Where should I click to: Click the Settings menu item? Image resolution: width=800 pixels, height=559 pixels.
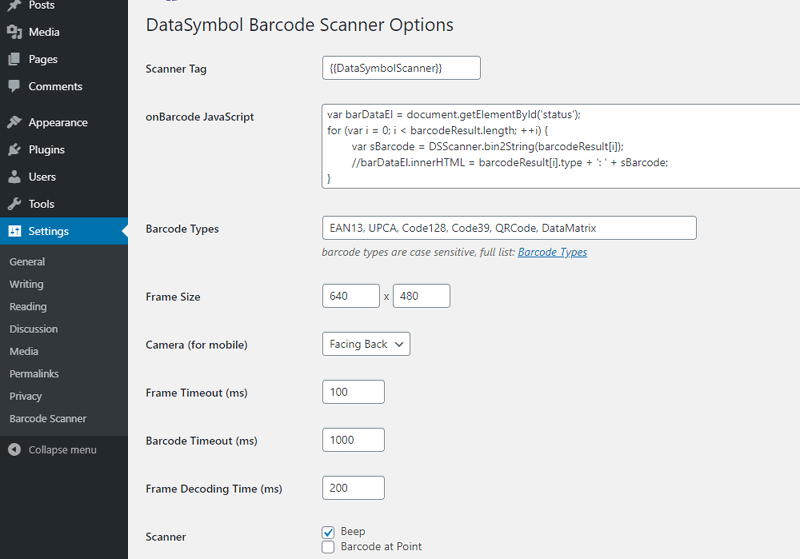pos(64,231)
